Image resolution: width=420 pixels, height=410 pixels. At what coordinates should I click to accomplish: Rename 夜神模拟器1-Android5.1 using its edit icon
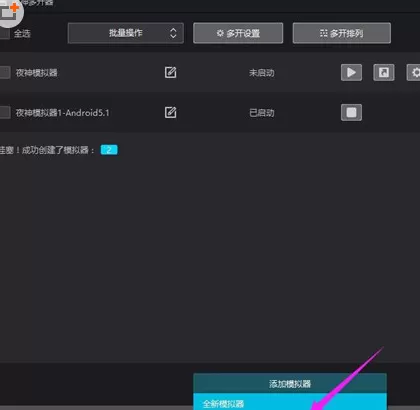tap(170, 112)
